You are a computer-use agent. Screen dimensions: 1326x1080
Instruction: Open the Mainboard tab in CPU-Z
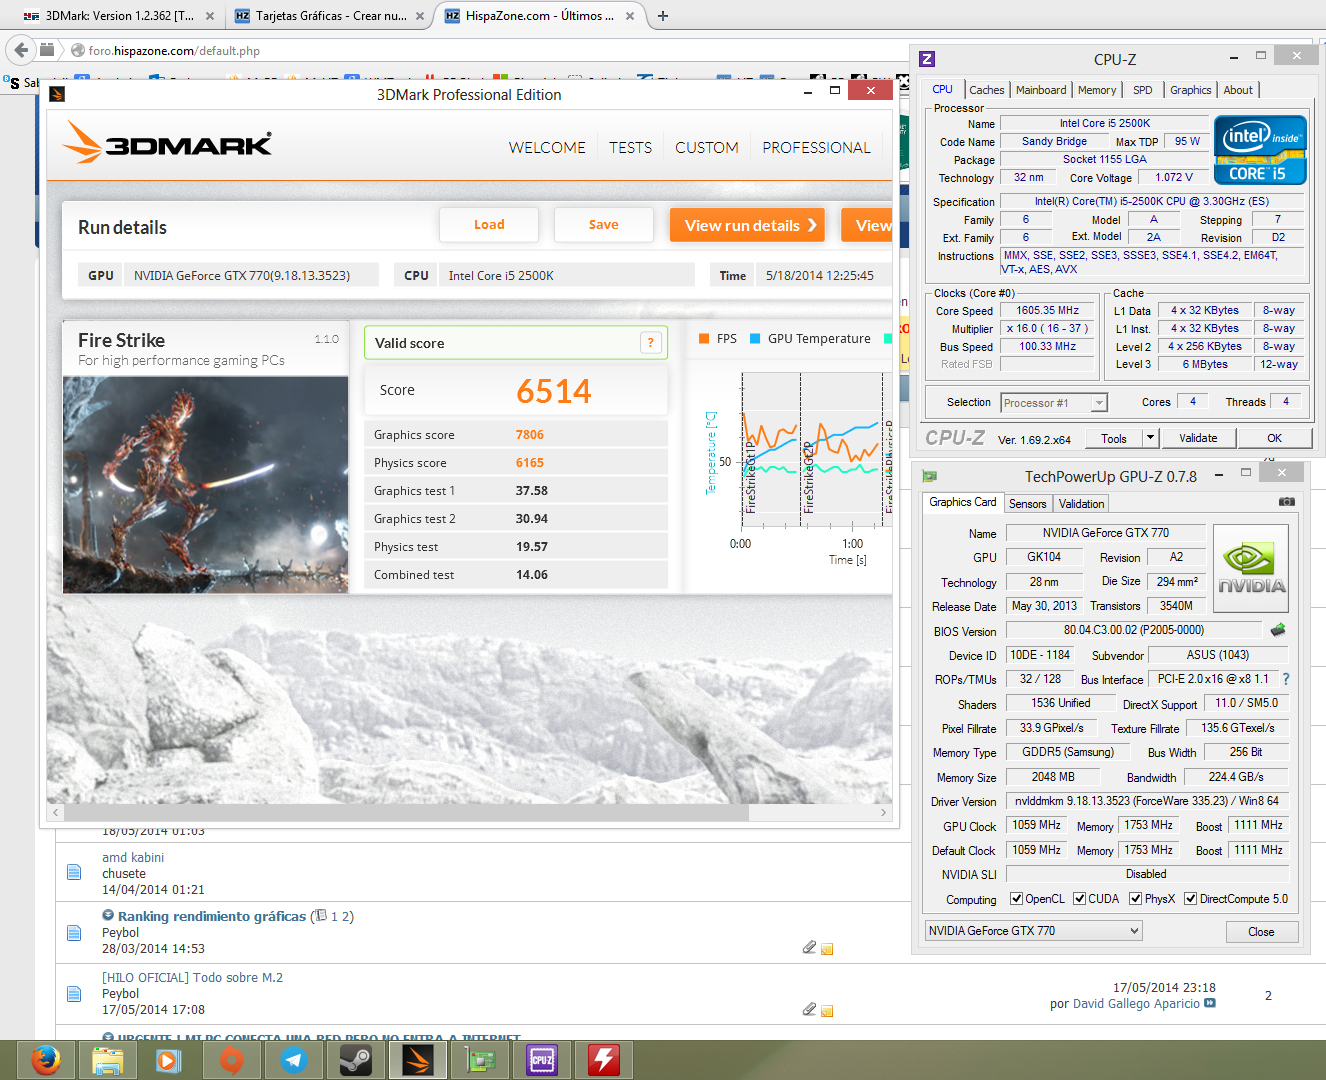click(1041, 90)
